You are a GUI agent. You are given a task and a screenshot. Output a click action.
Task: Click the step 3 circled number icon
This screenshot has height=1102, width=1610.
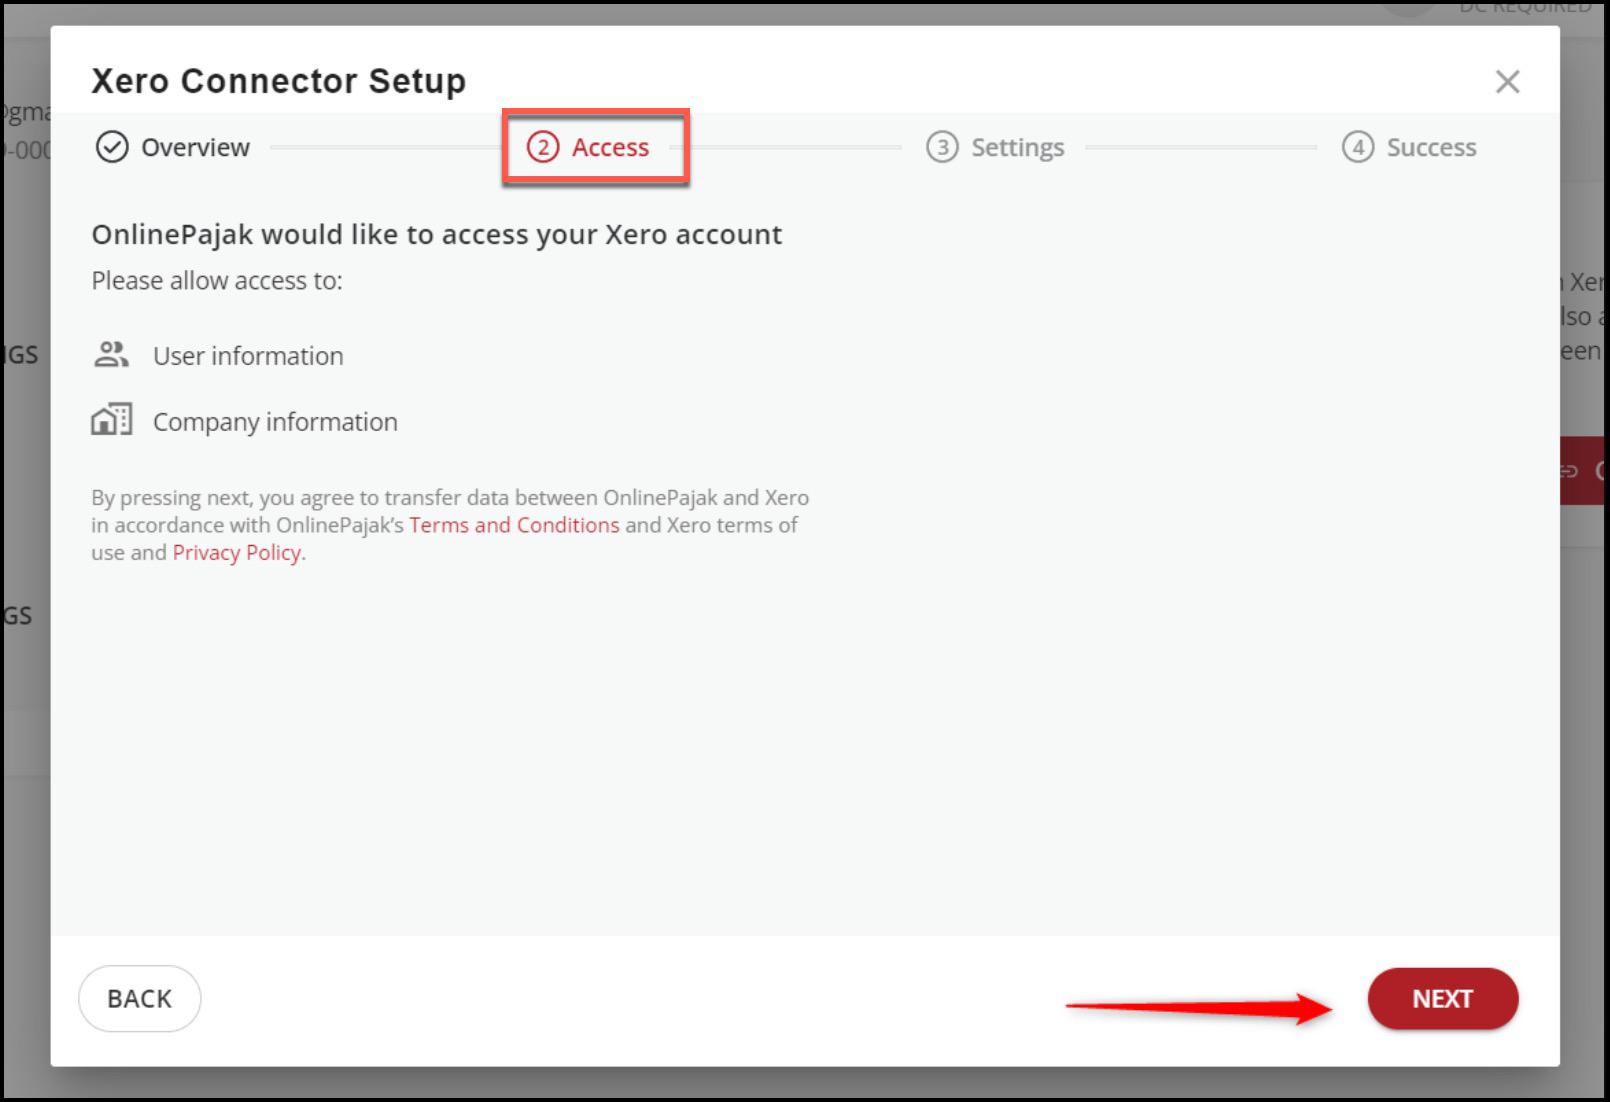click(942, 148)
